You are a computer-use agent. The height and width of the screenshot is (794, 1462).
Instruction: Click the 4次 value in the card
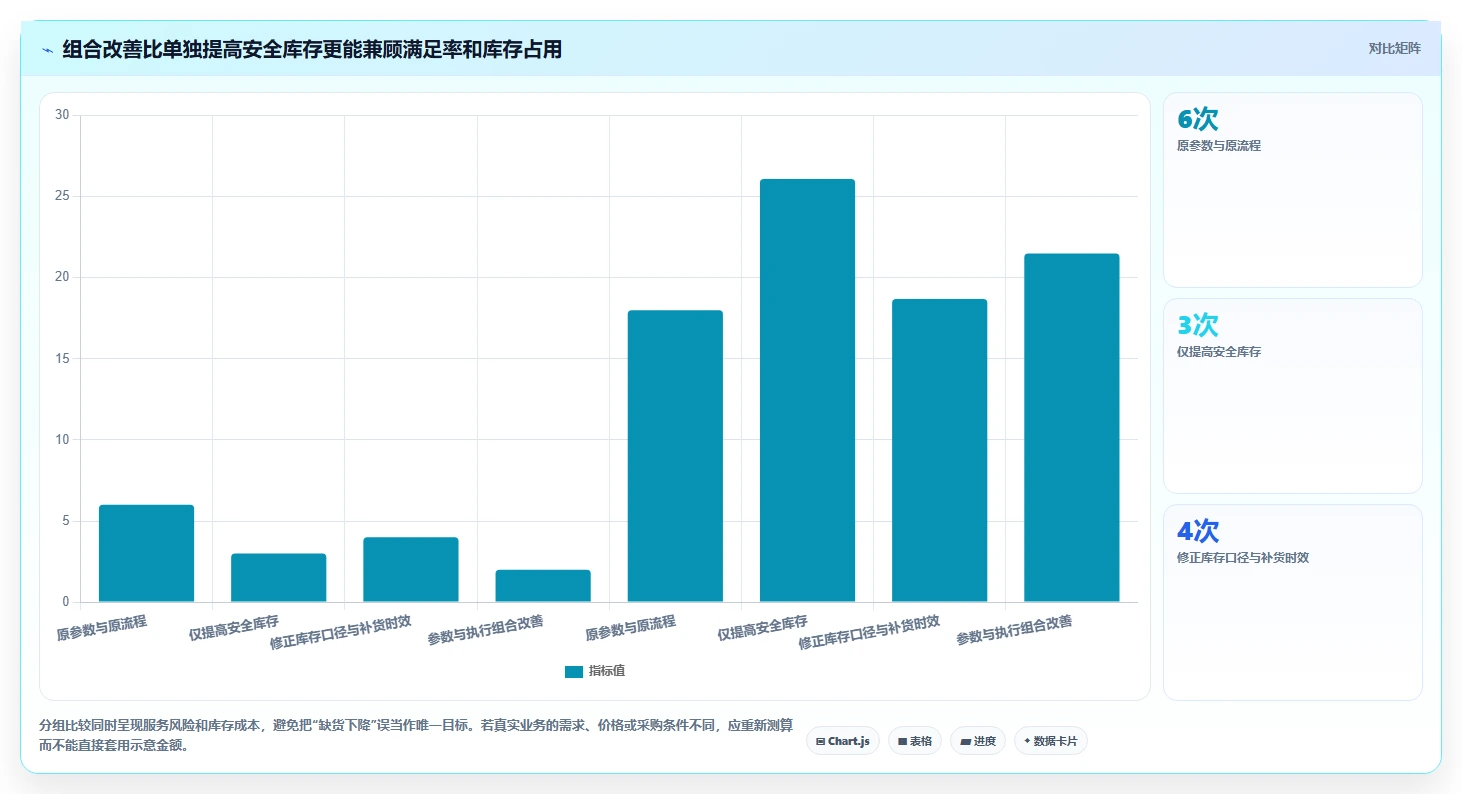[1198, 531]
